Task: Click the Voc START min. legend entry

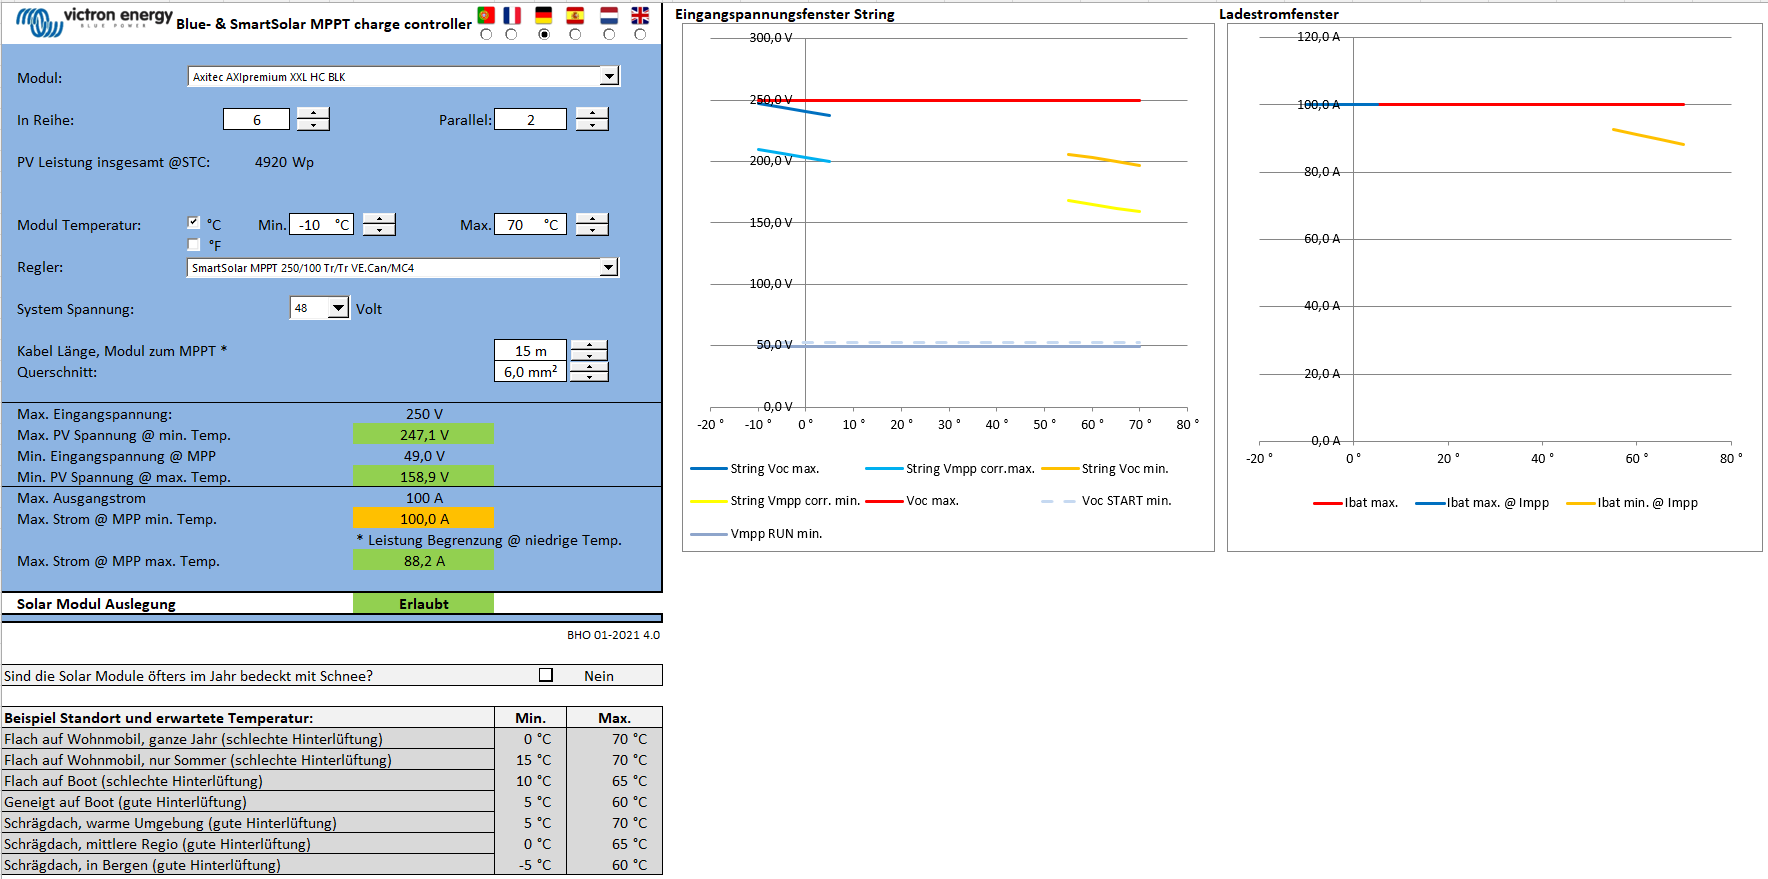Action: [1106, 500]
